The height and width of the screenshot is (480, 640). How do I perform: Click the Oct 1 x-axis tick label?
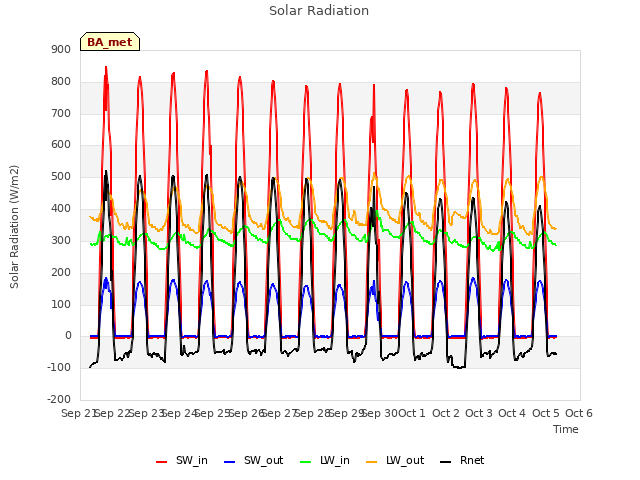pos(412,413)
